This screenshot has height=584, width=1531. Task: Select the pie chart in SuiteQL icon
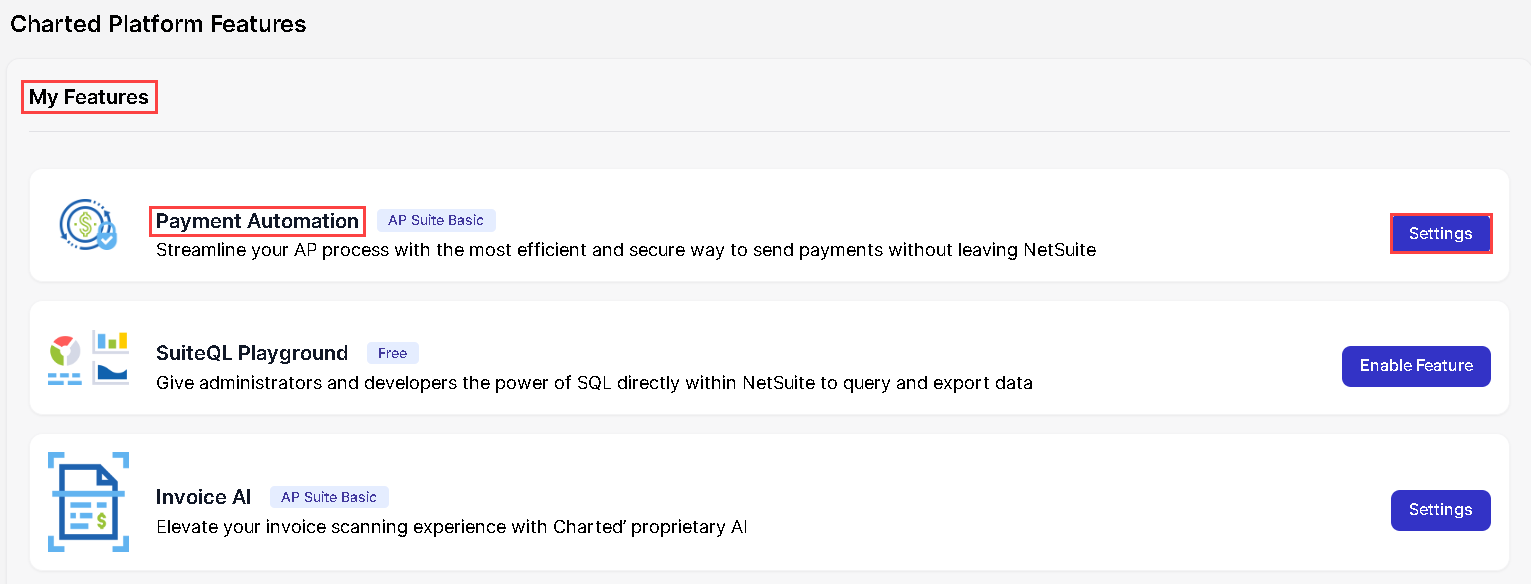click(65, 349)
